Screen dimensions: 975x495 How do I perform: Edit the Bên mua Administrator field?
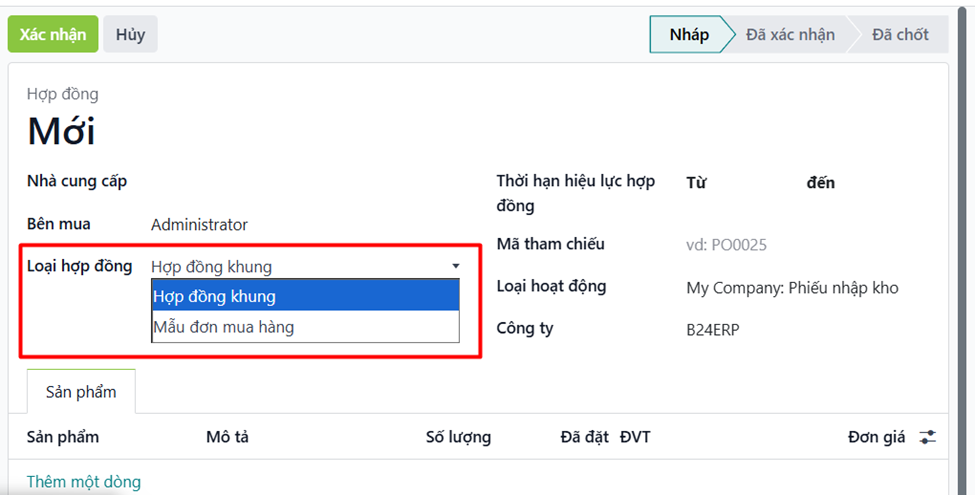pos(300,225)
